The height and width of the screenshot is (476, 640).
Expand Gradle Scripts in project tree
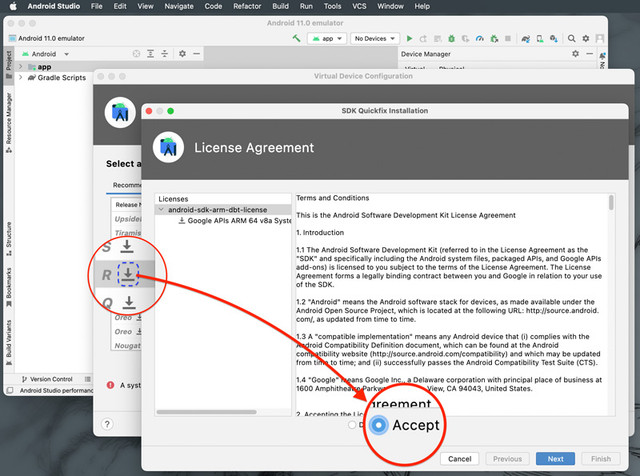point(21,77)
